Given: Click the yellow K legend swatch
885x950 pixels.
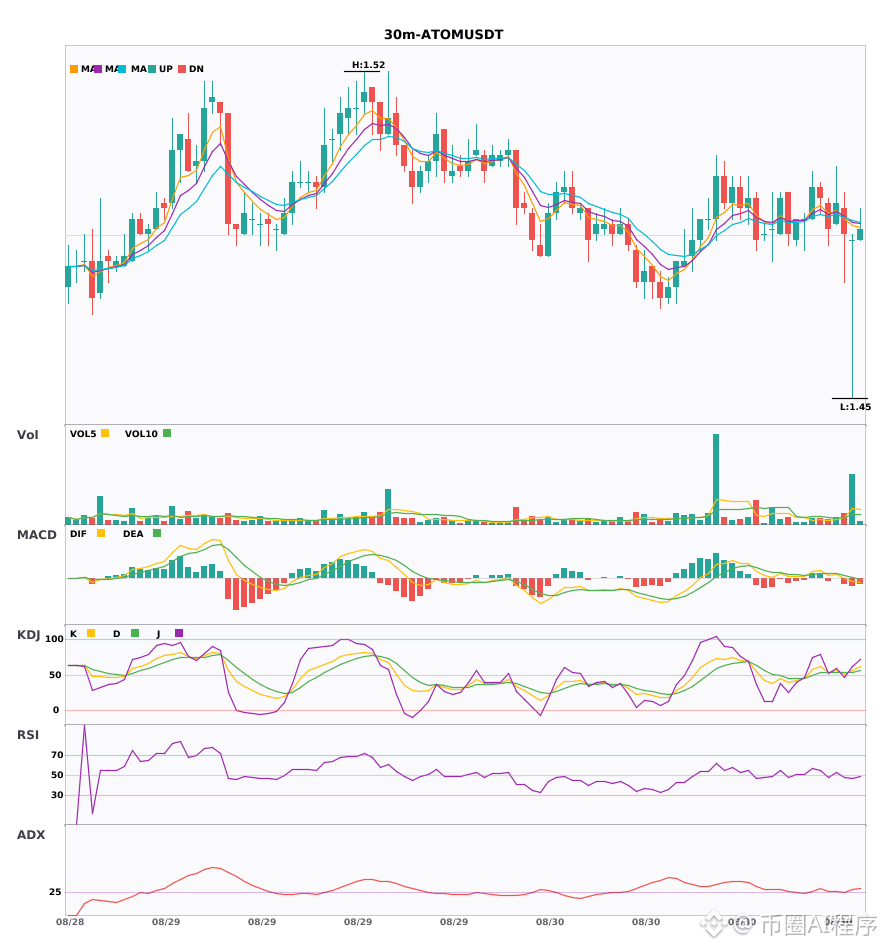Looking at the screenshot, I should pos(91,633).
